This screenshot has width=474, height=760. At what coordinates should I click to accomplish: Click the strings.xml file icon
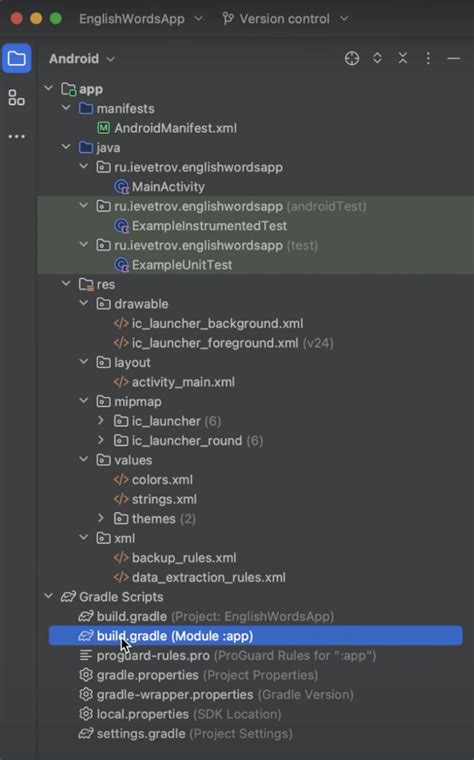(121, 499)
